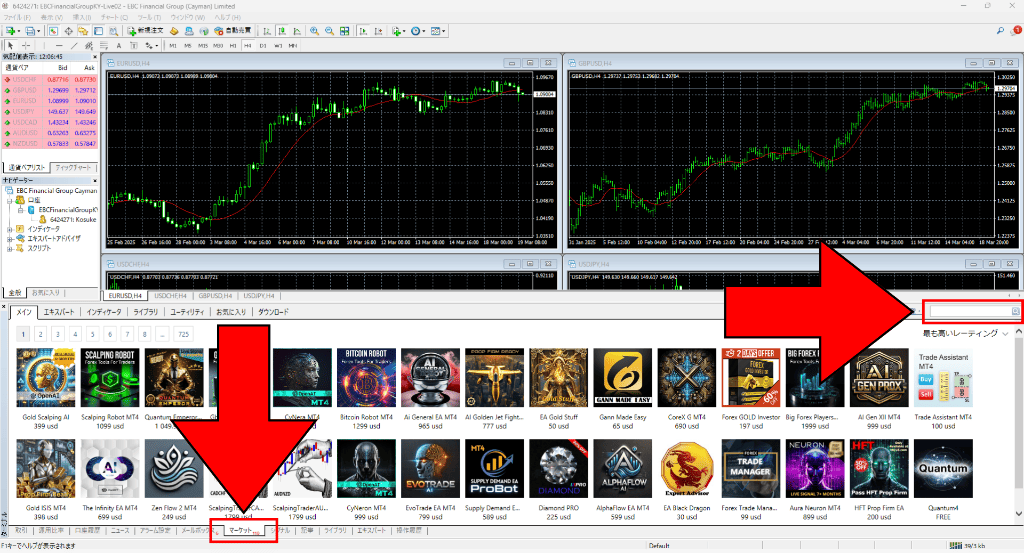Click the EvoTrade EA MT4 product link
Image resolution: width=1024 pixels, height=553 pixels.
[x=430, y=508]
